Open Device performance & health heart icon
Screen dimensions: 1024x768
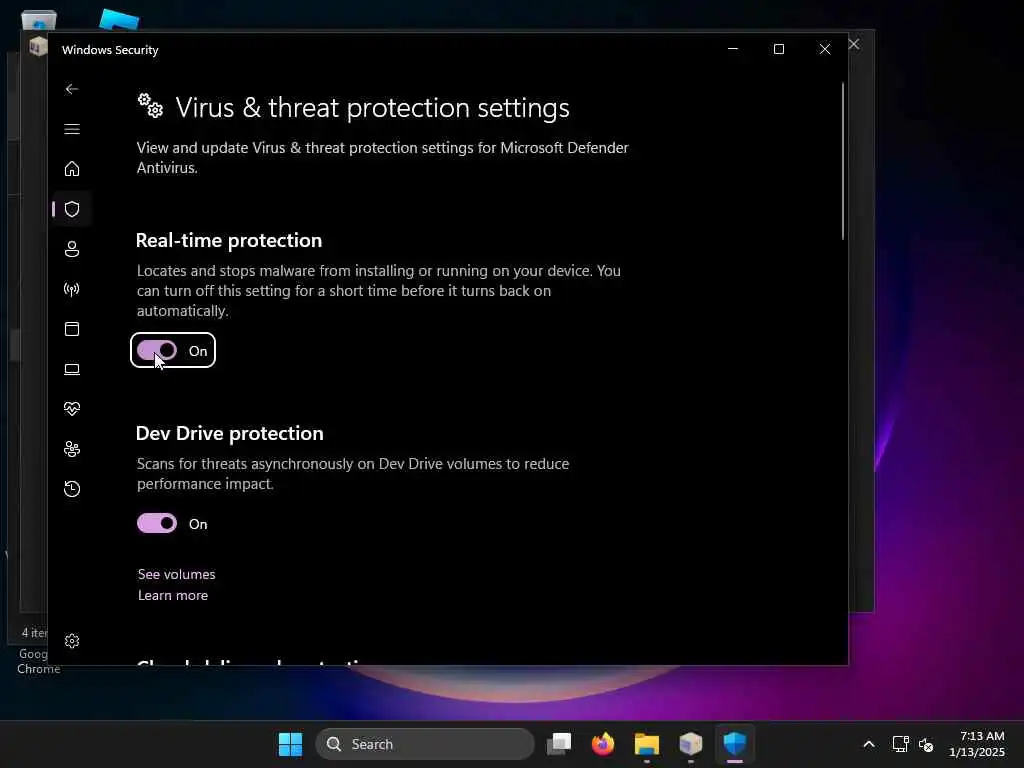click(x=72, y=409)
